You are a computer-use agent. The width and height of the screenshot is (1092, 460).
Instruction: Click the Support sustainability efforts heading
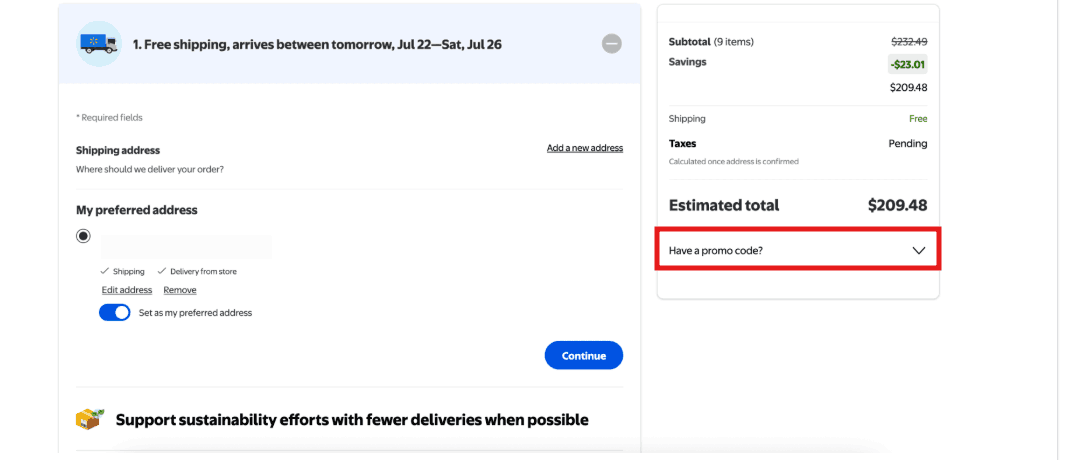point(352,420)
